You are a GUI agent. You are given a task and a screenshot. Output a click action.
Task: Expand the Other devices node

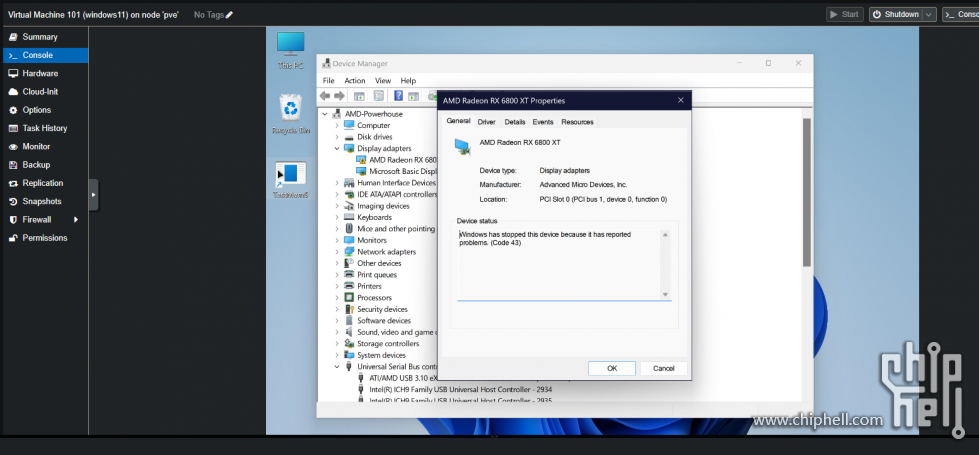coord(337,263)
